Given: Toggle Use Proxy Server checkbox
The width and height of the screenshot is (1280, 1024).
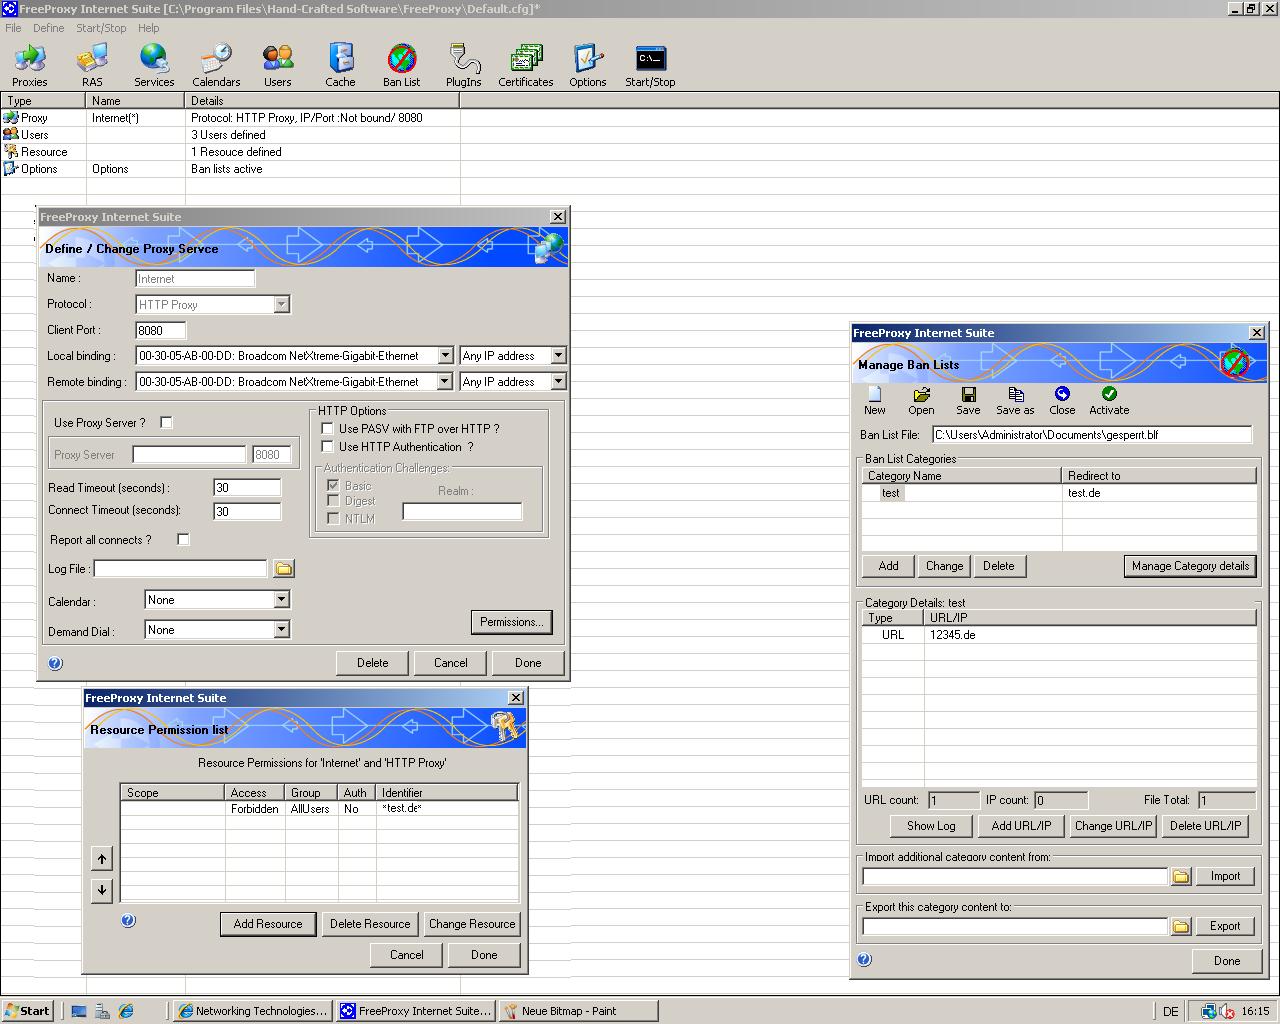Looking at the screenshot, I should 166,423.
